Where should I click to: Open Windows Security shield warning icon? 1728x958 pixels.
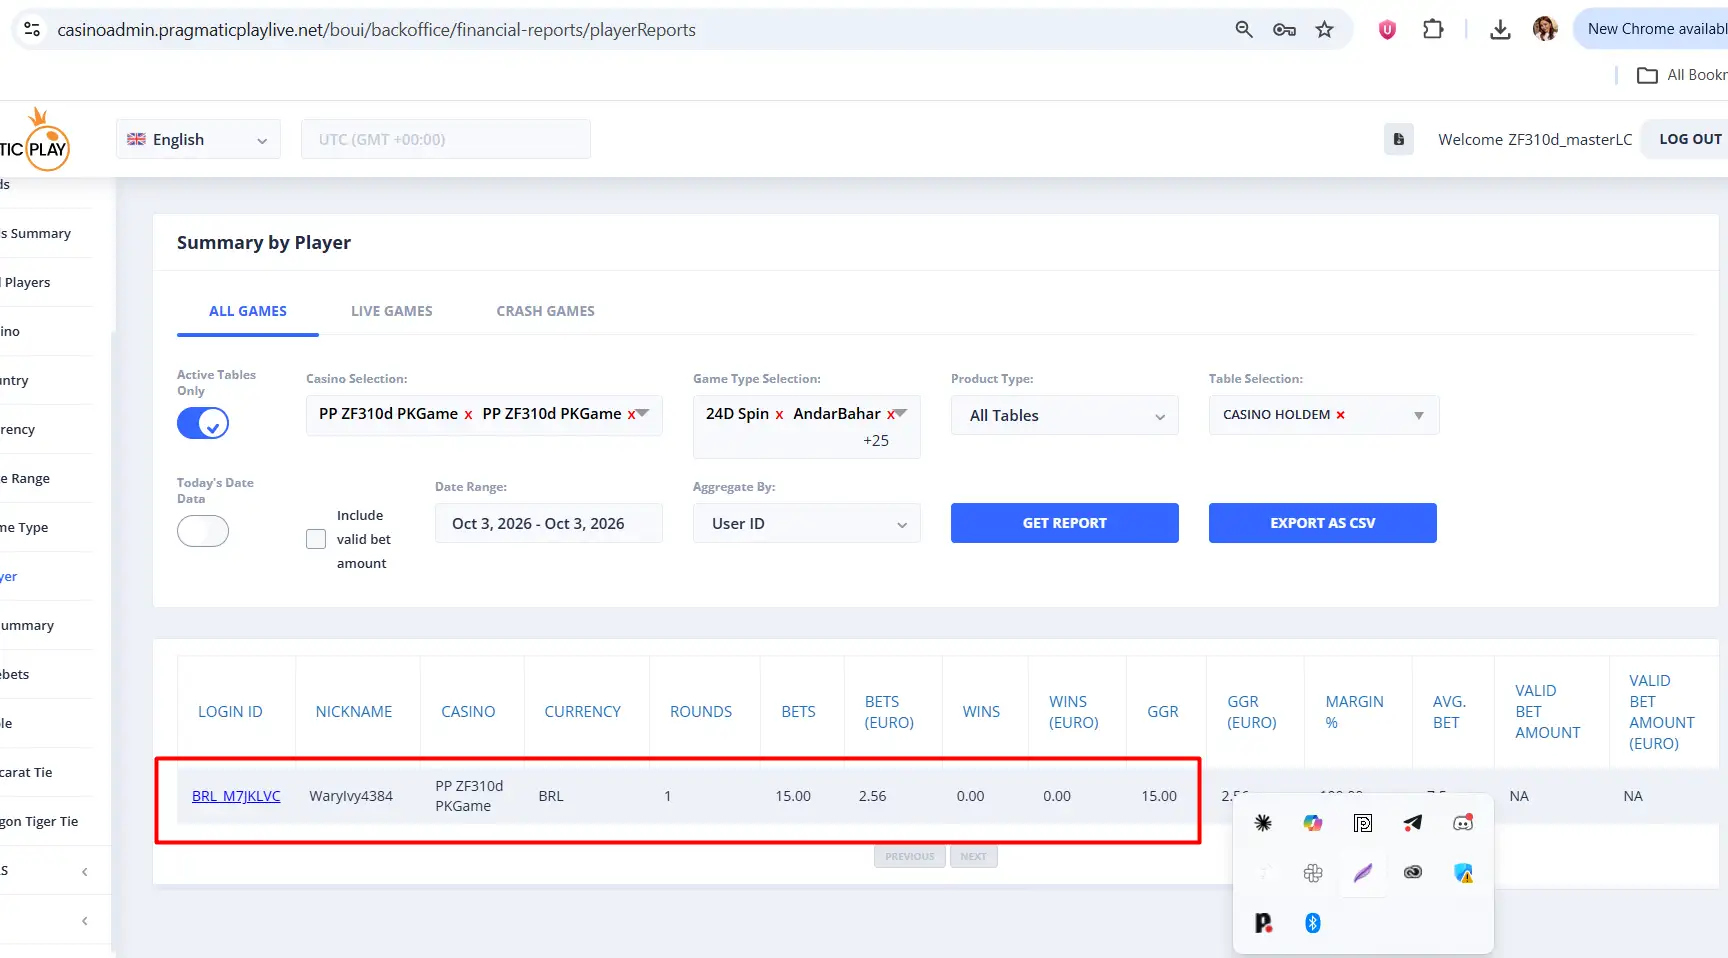click(1463, 873)
